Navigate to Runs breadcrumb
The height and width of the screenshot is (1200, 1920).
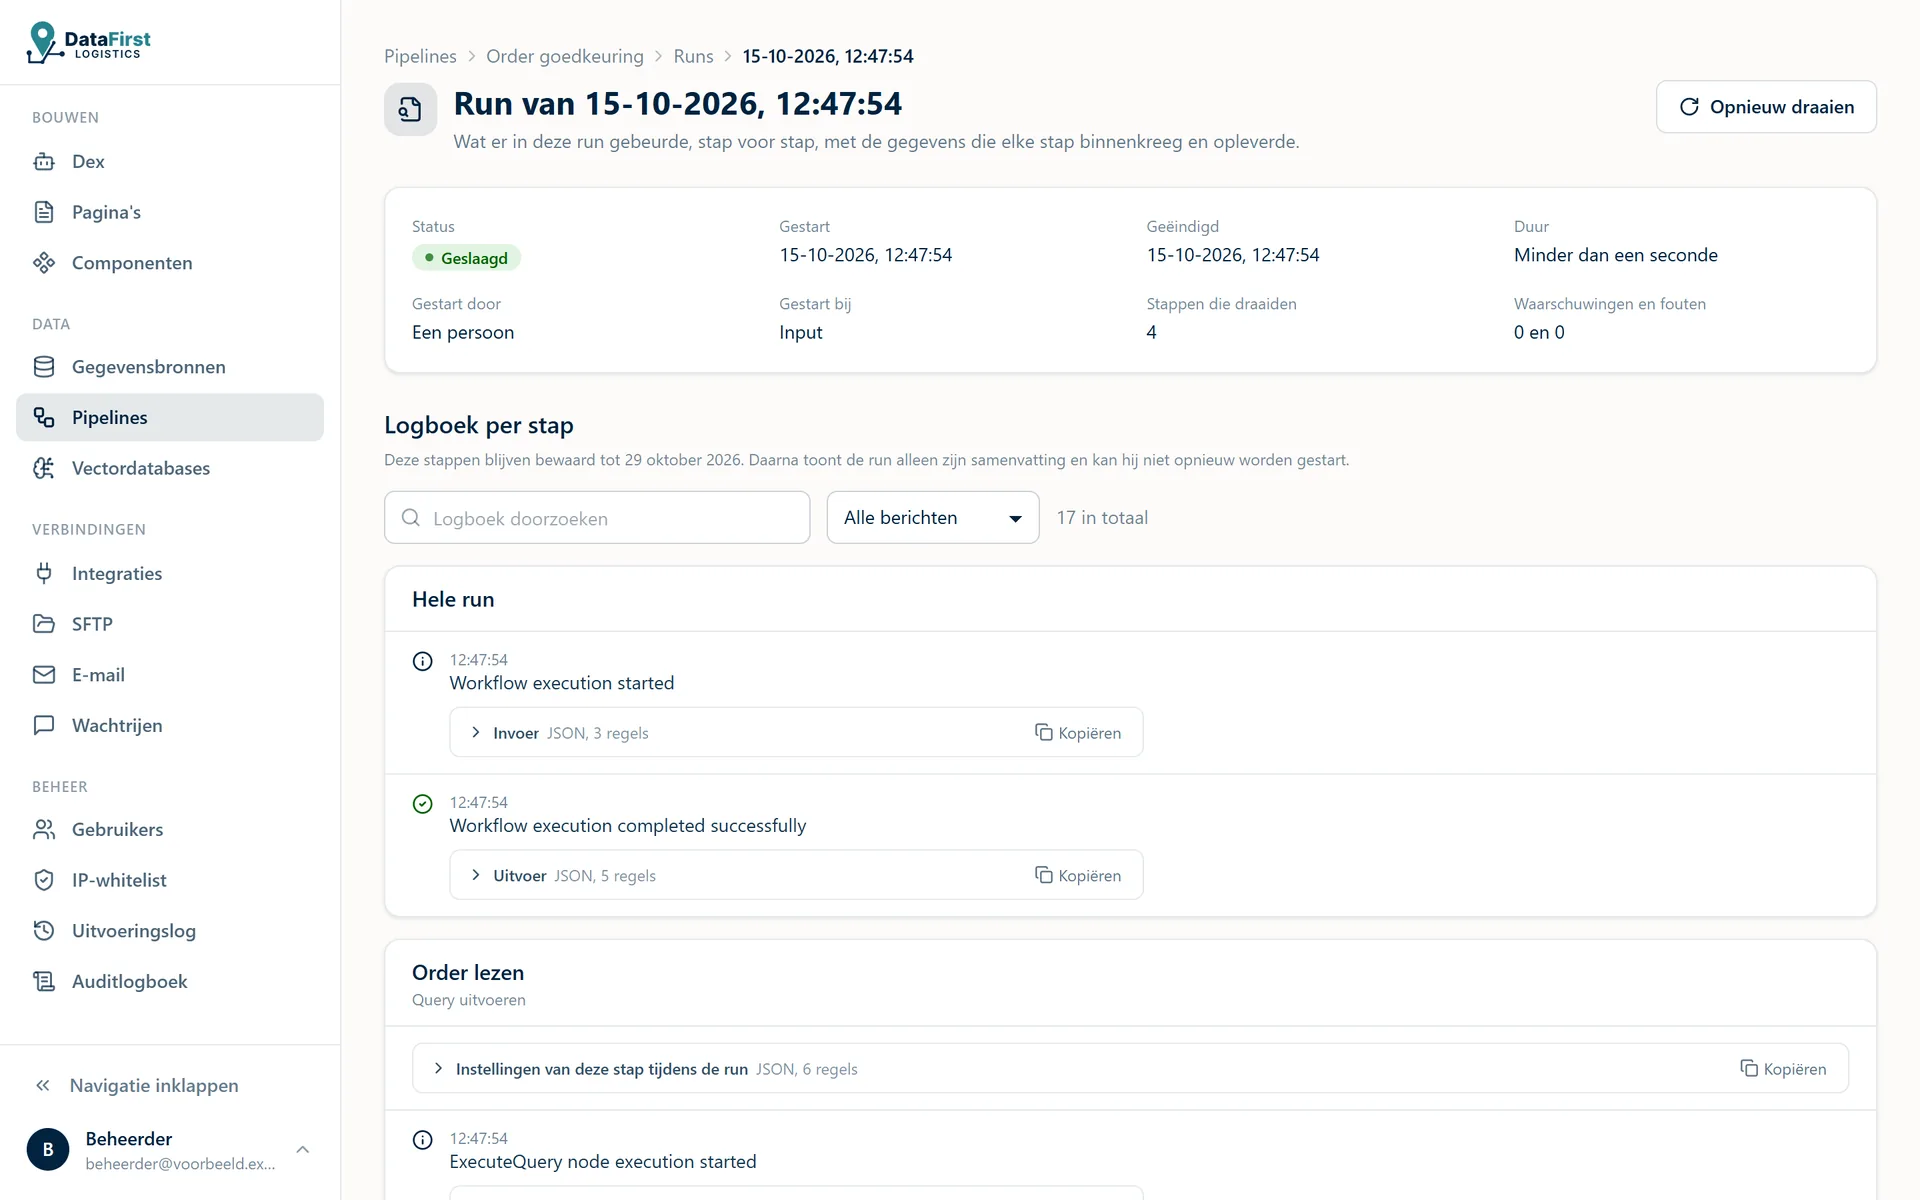[693, 56]
